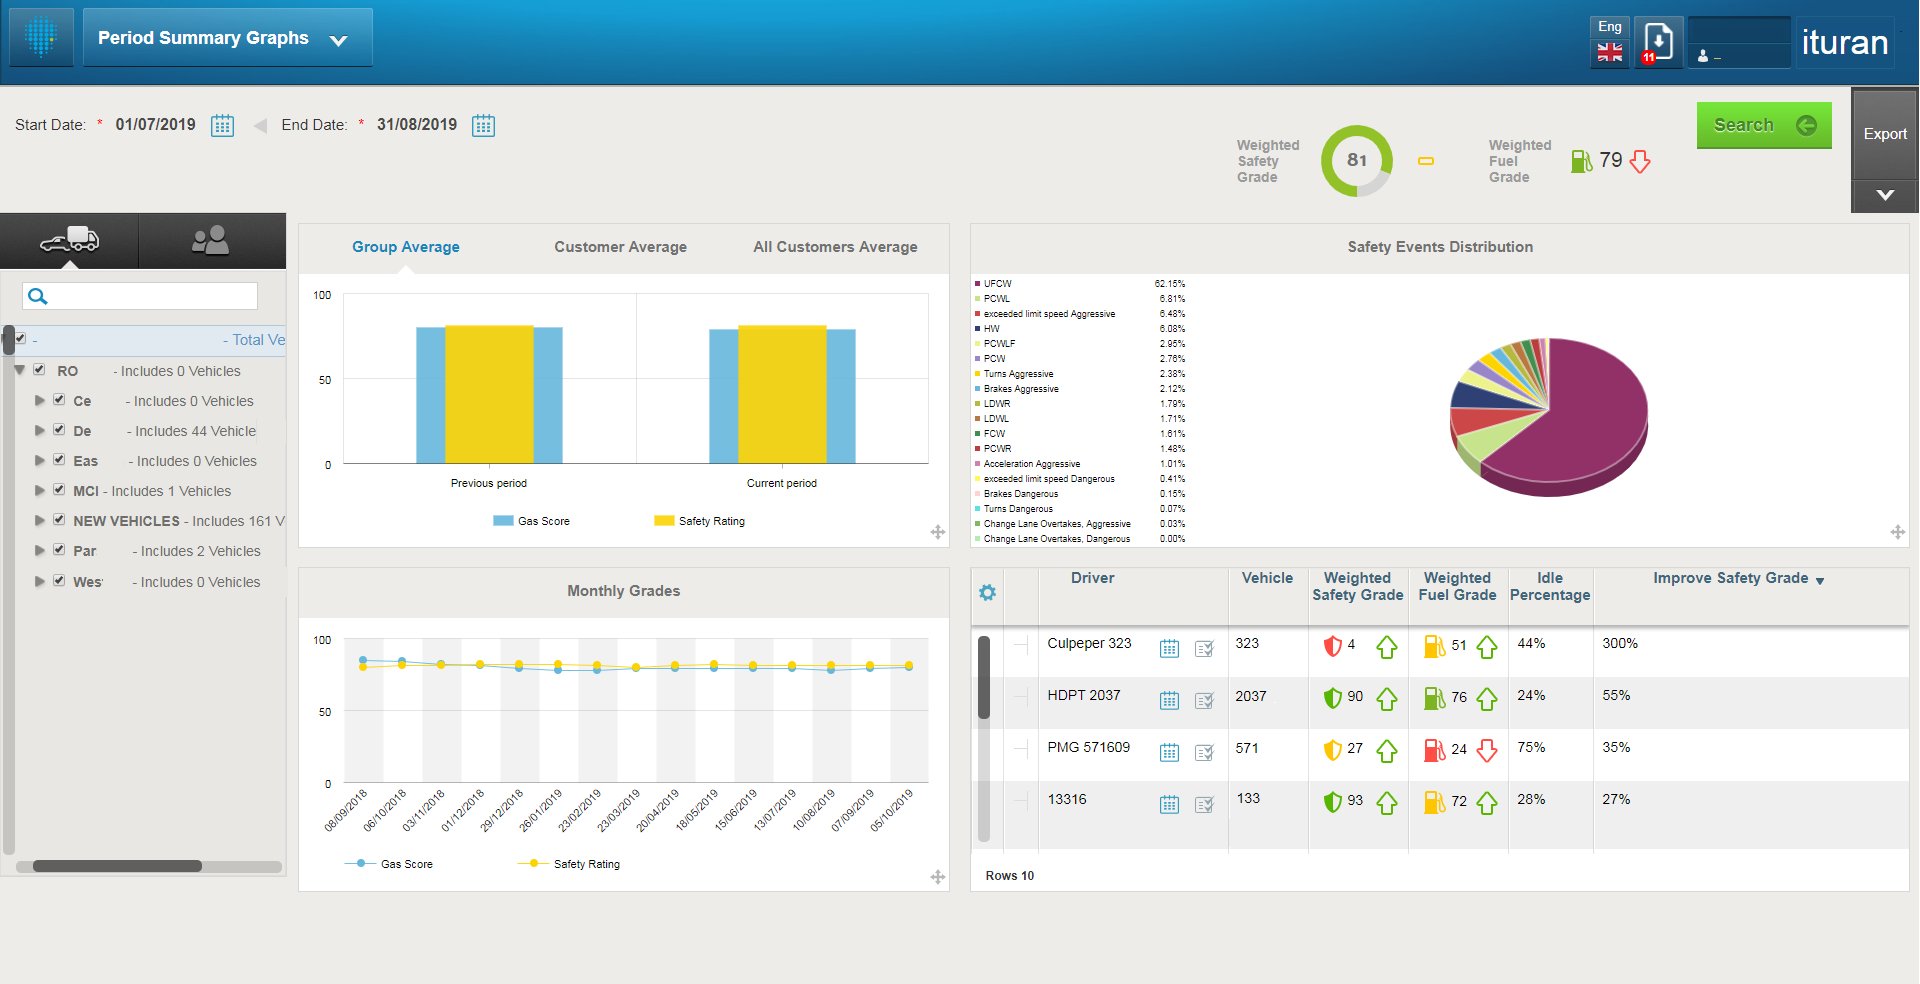Open report checklist icon for Culpeper 323
This screenshot has height=984, width=1920.
point(1204,648)
